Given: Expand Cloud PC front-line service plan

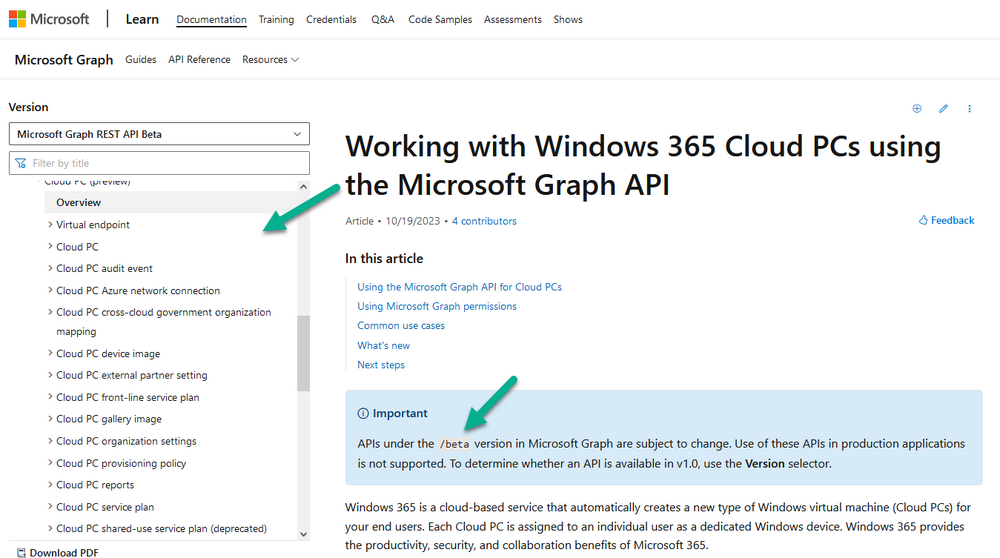Looking at the screenshot, I should click(50, 397).
